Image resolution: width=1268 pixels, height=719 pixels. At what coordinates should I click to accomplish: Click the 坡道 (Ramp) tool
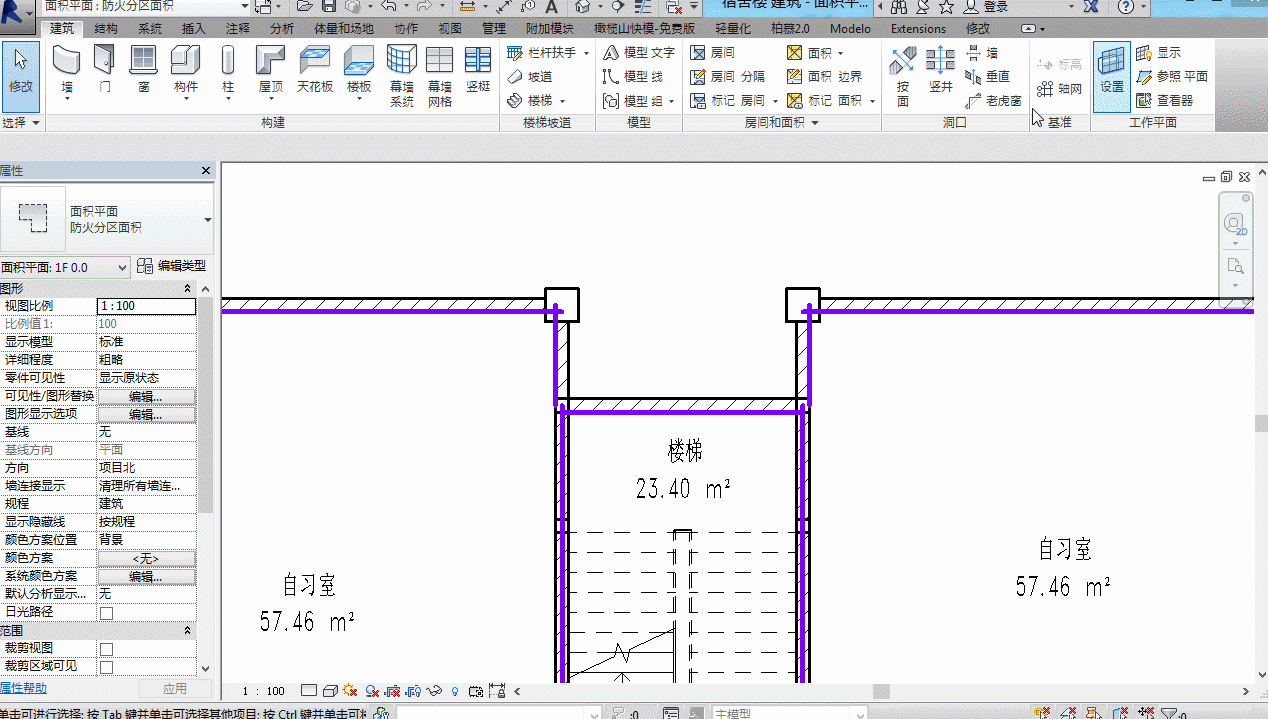point(530,77)
